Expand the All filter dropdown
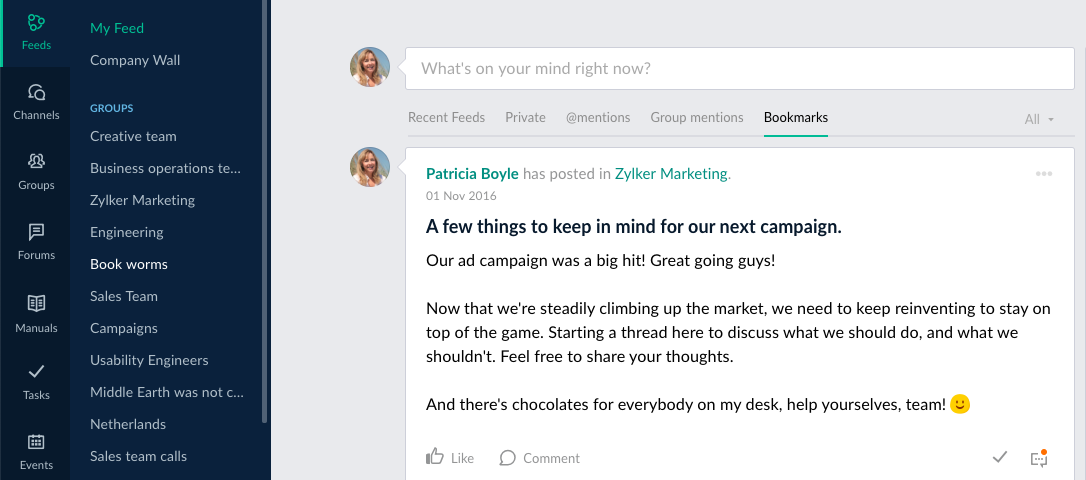This screenshot has width=1086, height=480. click(1039, 119)
